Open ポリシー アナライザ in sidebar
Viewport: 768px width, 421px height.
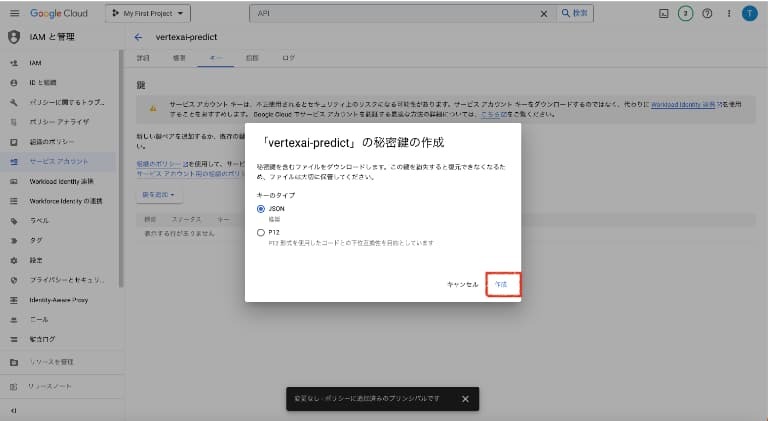tap(60, 122)
